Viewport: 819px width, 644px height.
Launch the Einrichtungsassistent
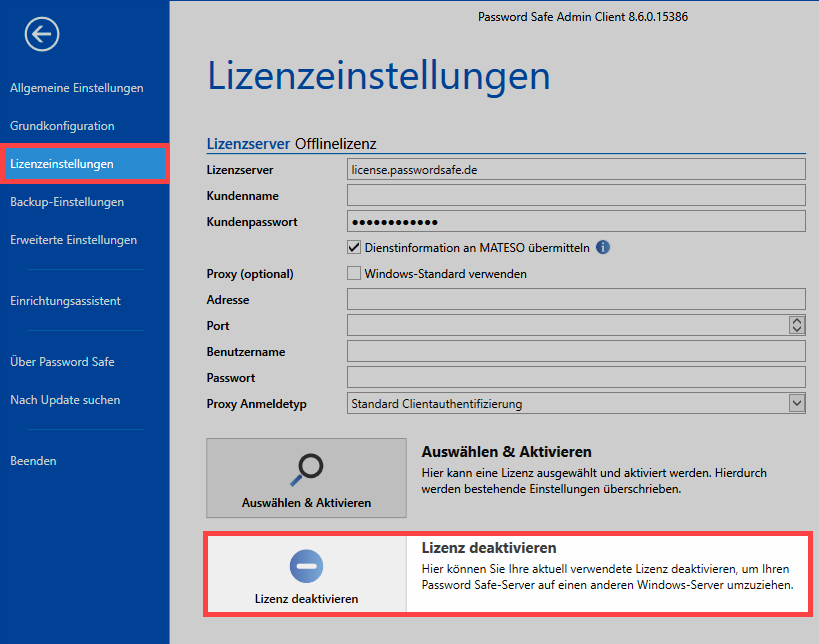tap(65, 301)
